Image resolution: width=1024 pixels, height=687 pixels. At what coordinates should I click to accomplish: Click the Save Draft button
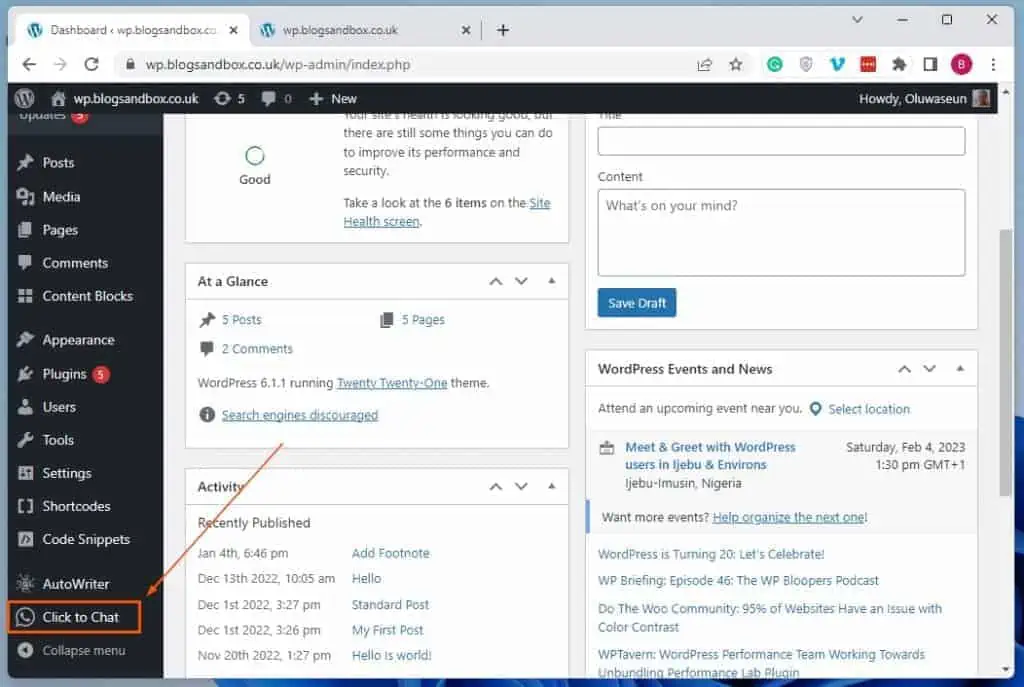pyautogui.click(x=637, y=301)
